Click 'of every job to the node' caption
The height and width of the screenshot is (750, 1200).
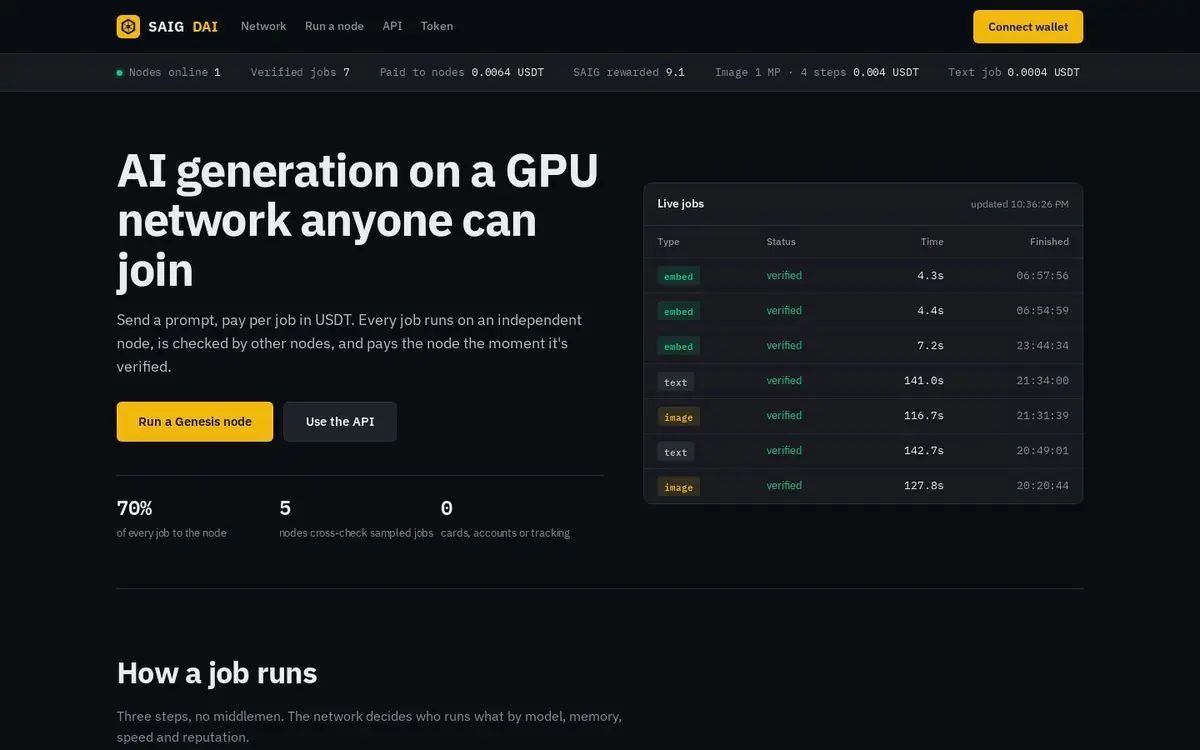point(172,534)
